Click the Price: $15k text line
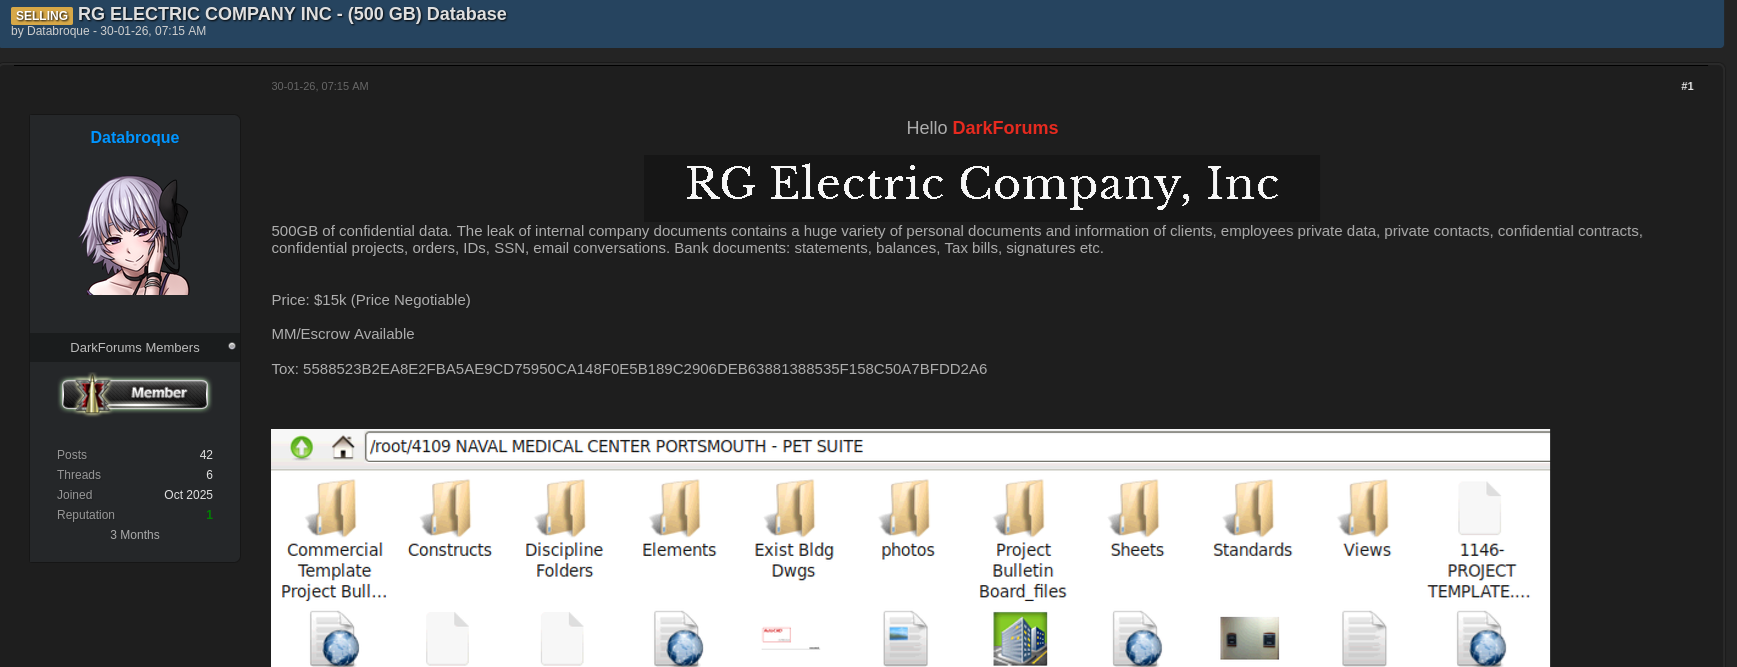The height and width of the screenshot is (667, 1737). tap(371, 300)
